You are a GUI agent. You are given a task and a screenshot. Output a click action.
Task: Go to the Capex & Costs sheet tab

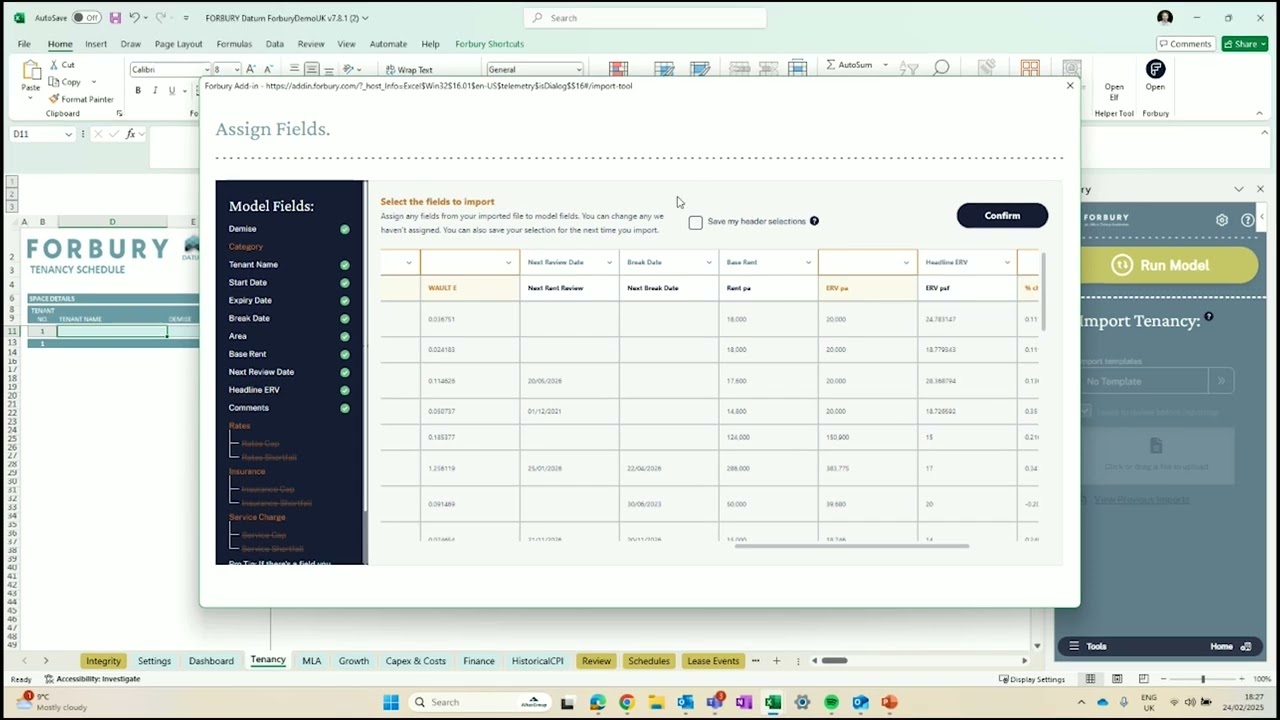tap(415, 661)
